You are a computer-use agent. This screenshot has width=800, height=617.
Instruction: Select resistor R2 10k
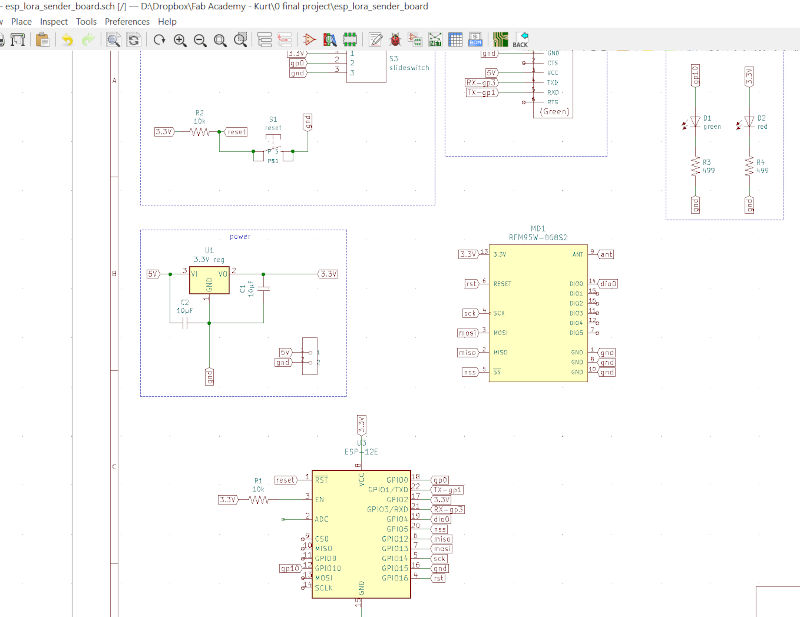click(199, 132)
